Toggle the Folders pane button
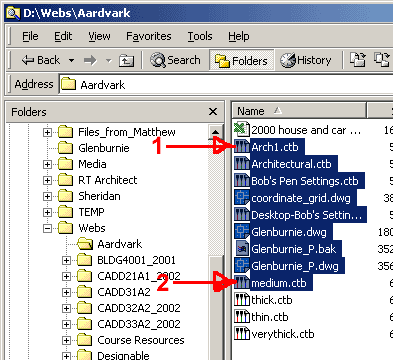The image size is (393, 360). click(241, 60)
